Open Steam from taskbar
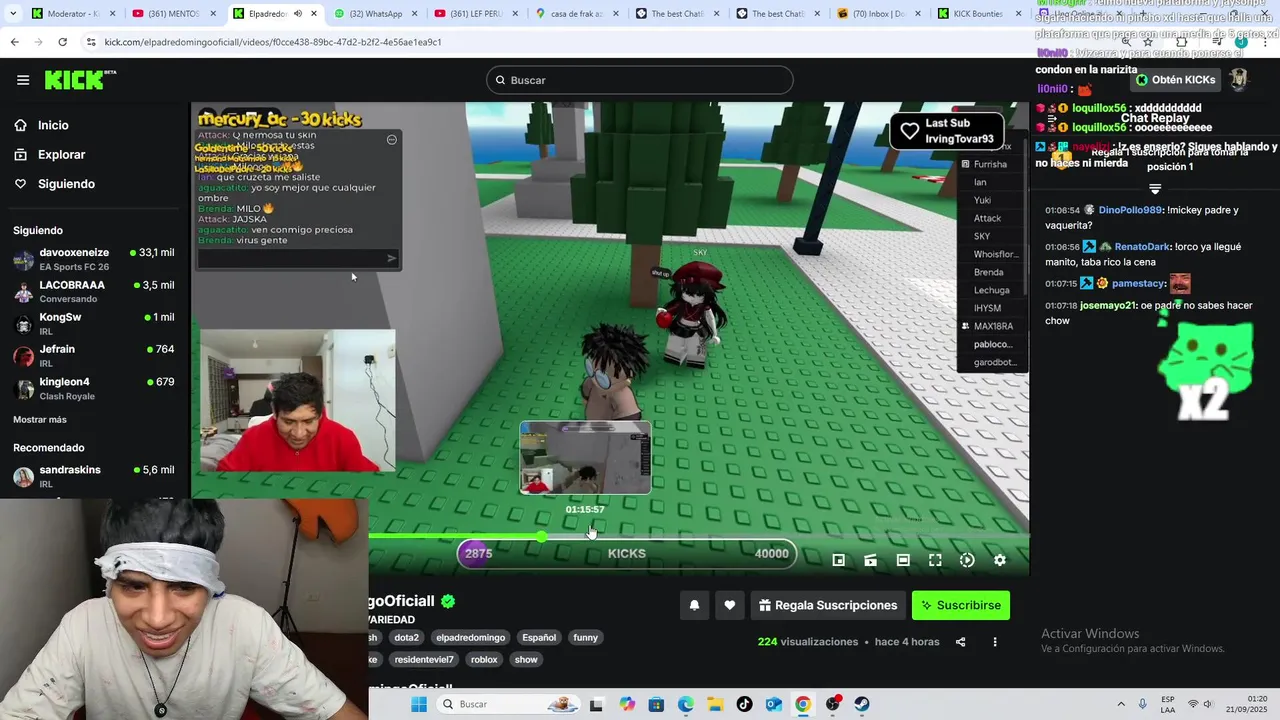Screen dimensions: 1280x720 (862, 704)
